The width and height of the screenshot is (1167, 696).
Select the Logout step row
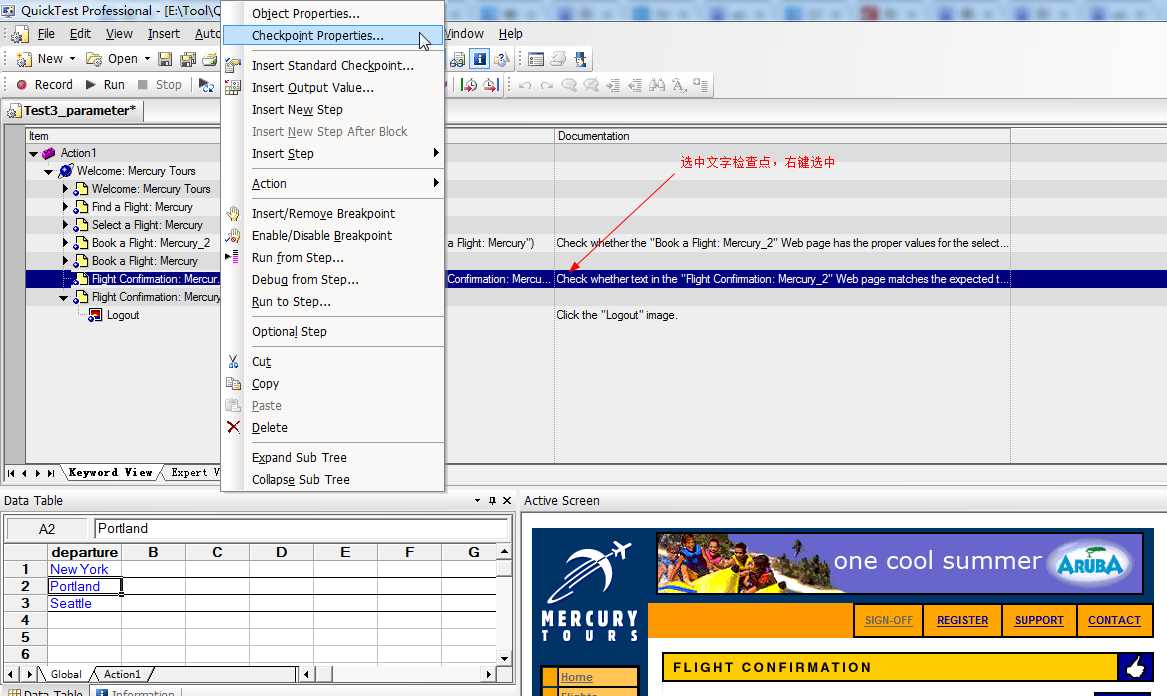123,315
